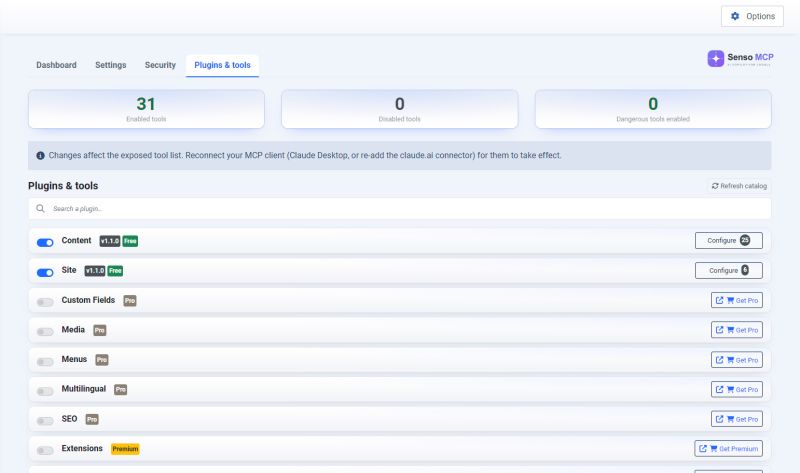Select the Plugins & tools tab

[222, 65]
